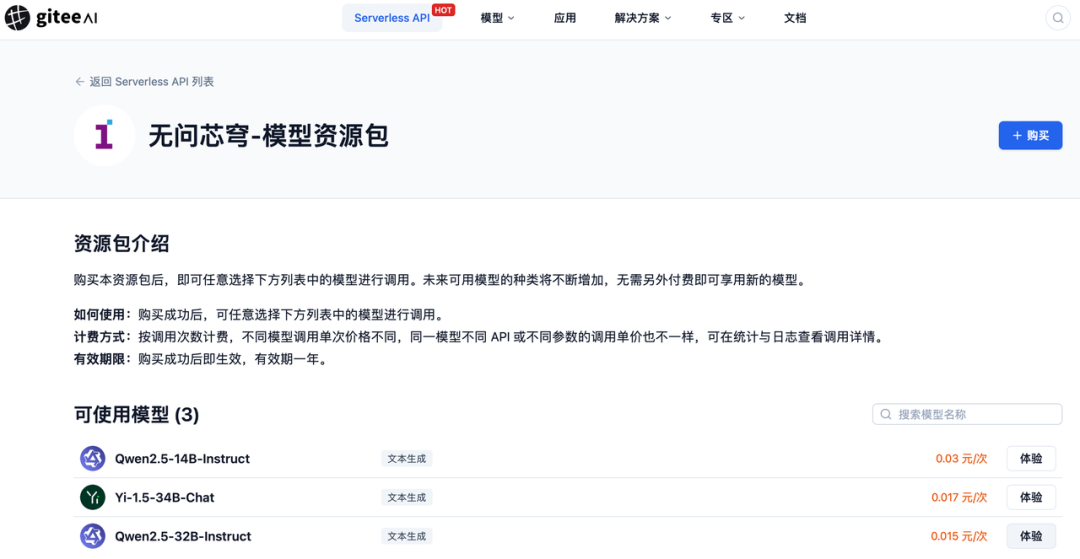Open the Qwen2.5-32B-Instruct model name
This screenshot has width=1080, height=559.
tap(183, 536)
